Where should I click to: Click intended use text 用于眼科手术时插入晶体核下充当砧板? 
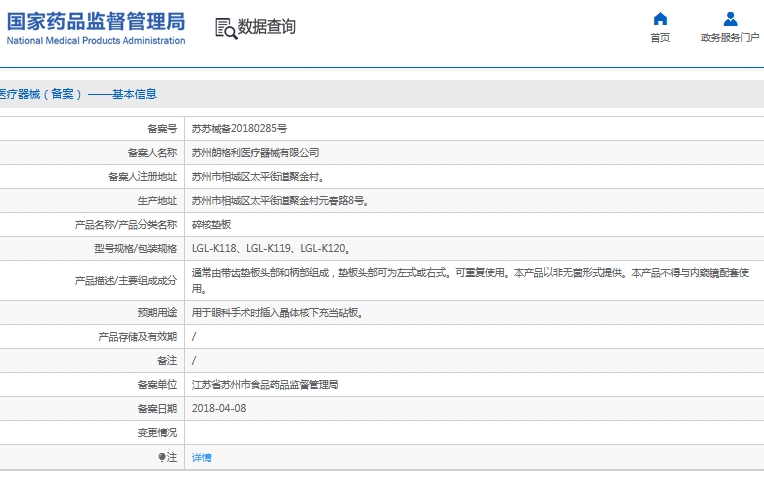coord(277,313)
